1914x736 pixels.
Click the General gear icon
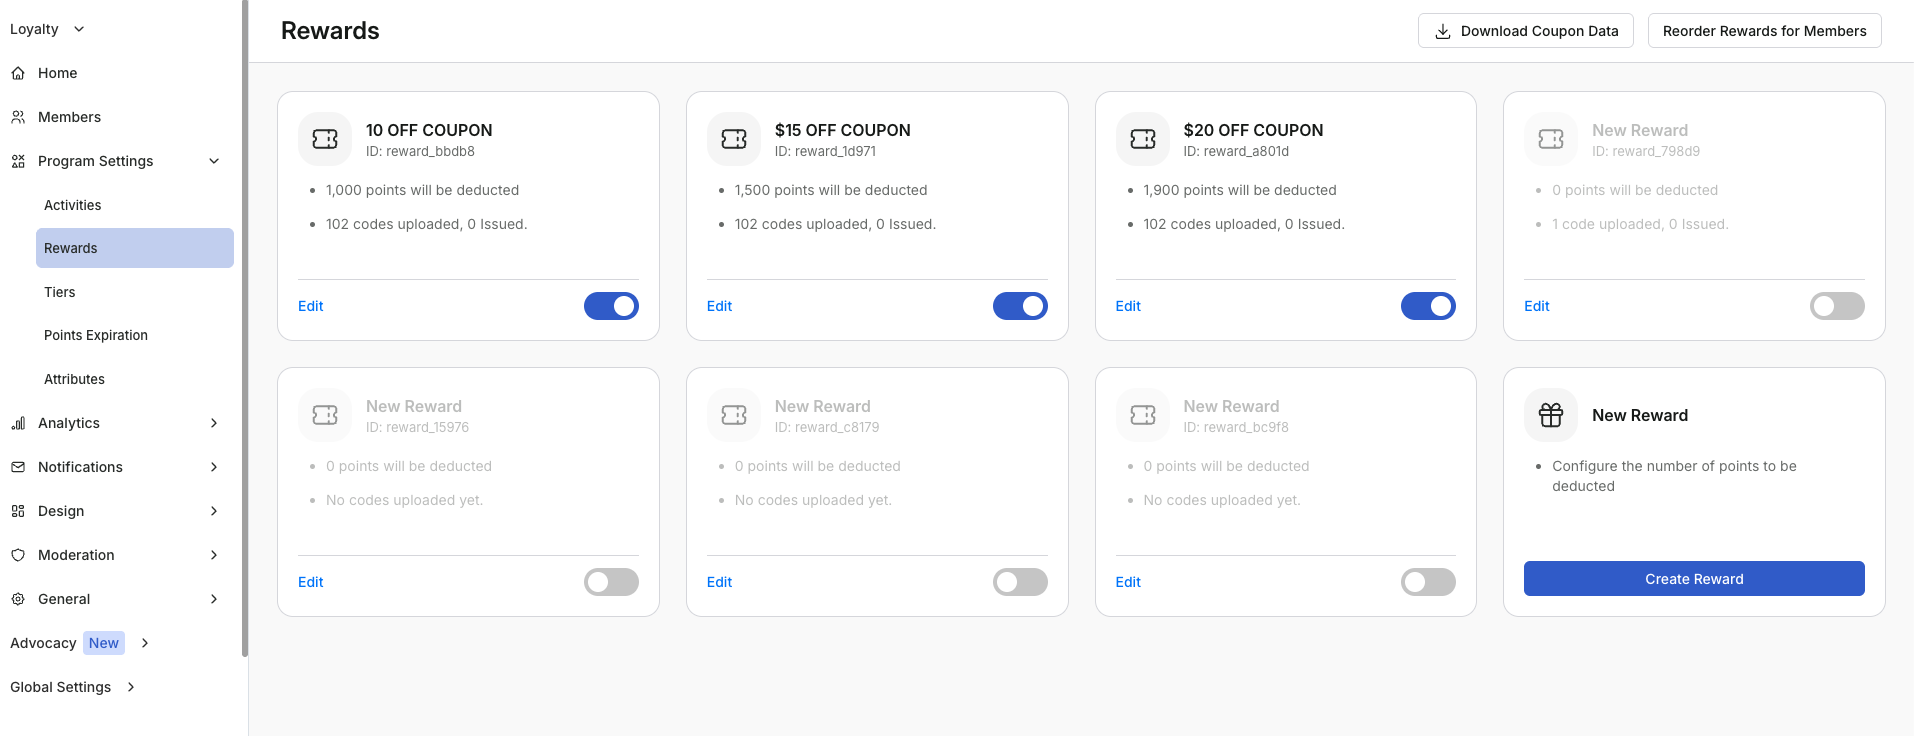pos(18,599)
